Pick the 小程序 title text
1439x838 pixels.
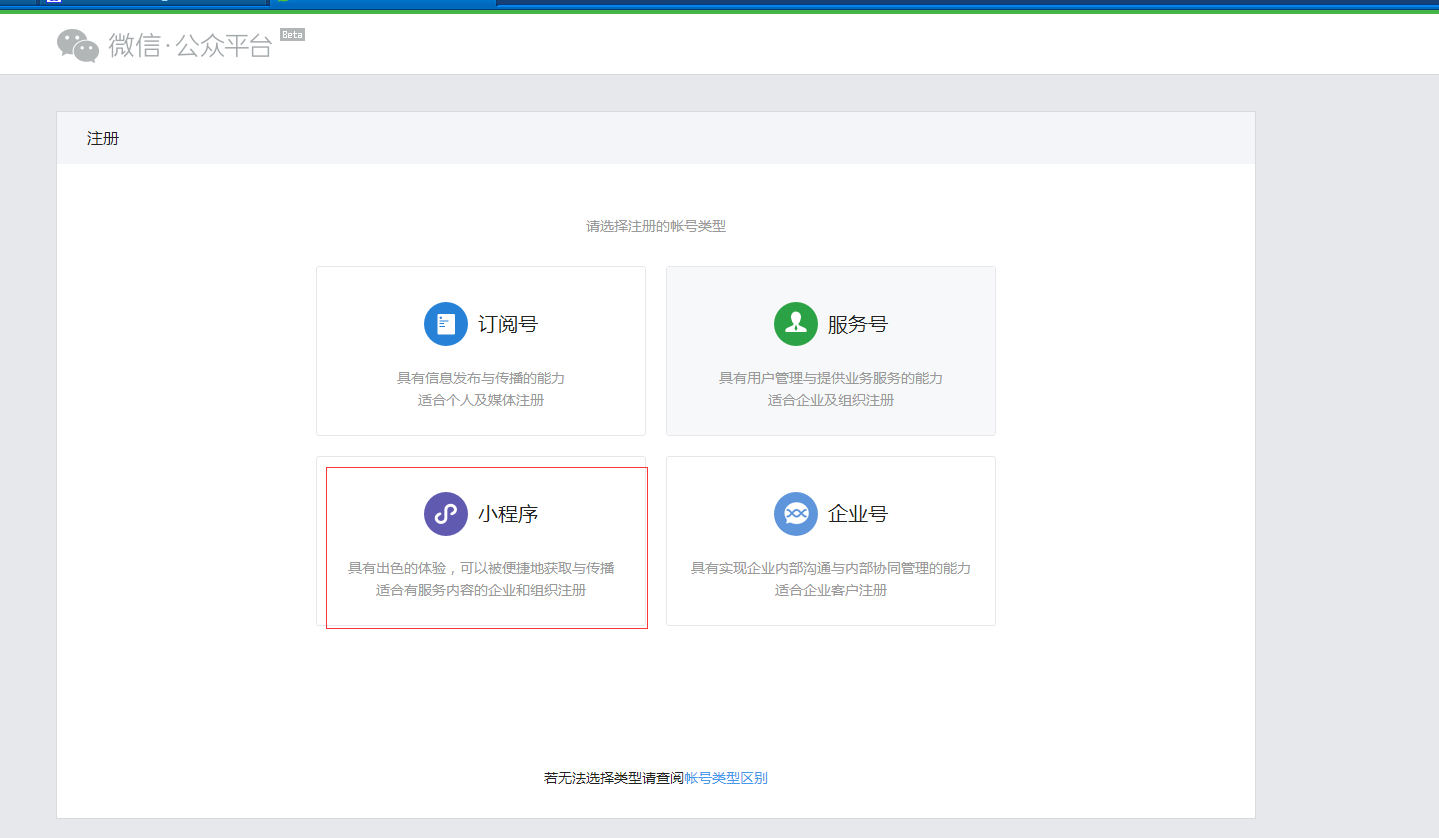click(x=508, y=514)
